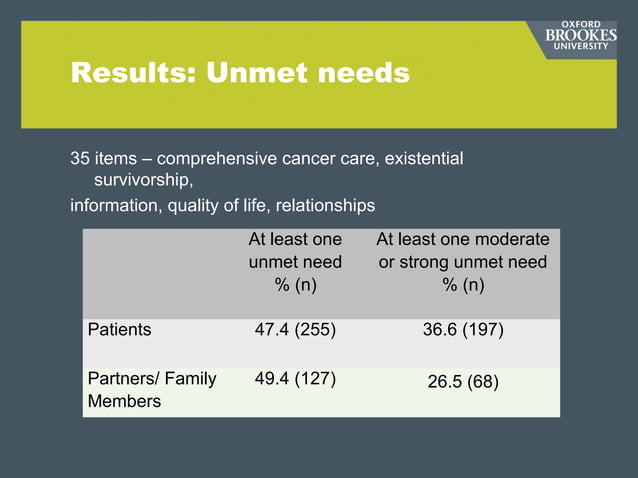Click the Partners/ Family Members row label
Viewport: 638px width, 478px height.
pyautogui.click(x=152, y=390)
